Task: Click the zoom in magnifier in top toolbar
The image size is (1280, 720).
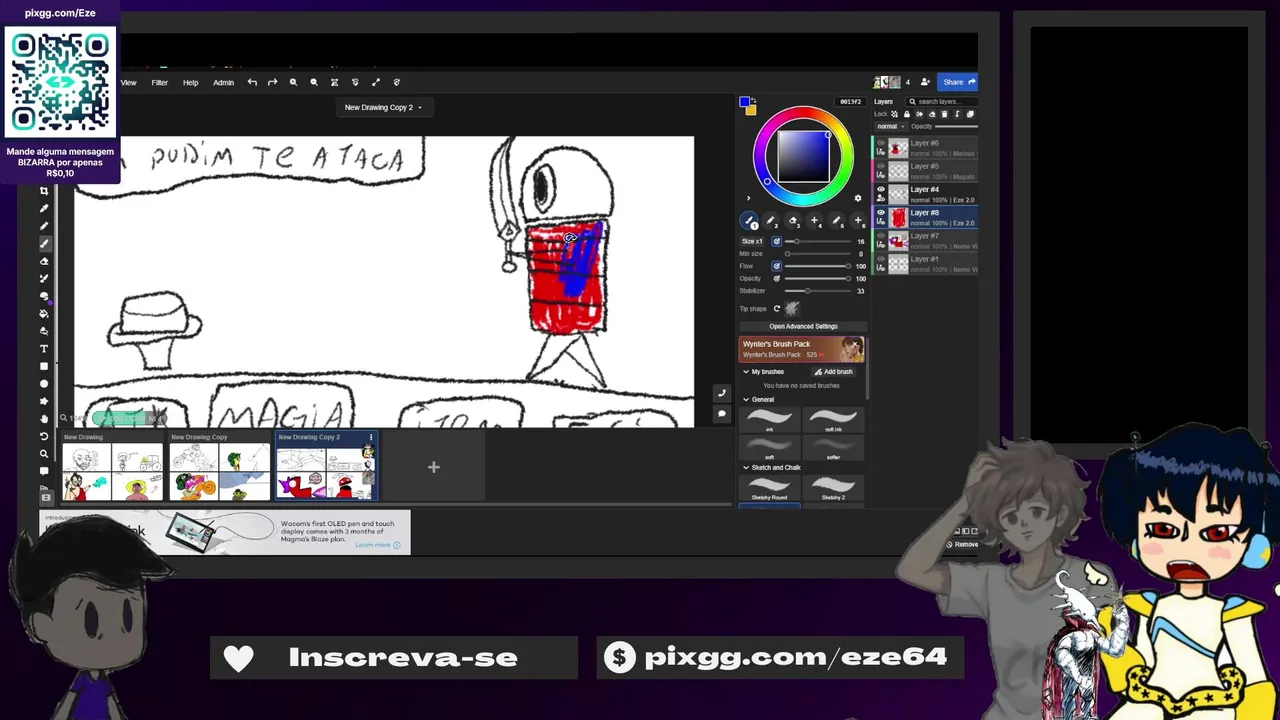Action: [x=293, y=82]
